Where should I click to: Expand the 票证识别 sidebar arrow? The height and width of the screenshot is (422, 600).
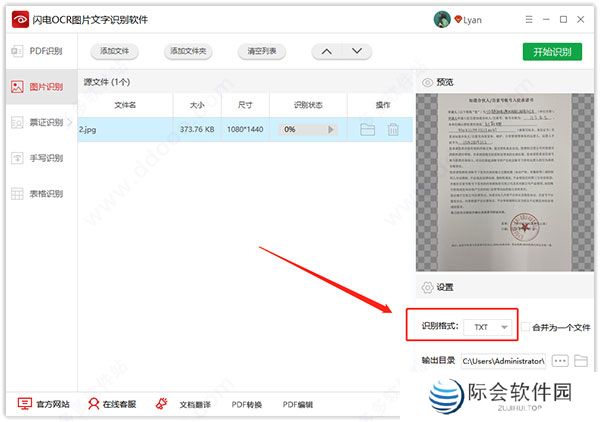[70, 122]
